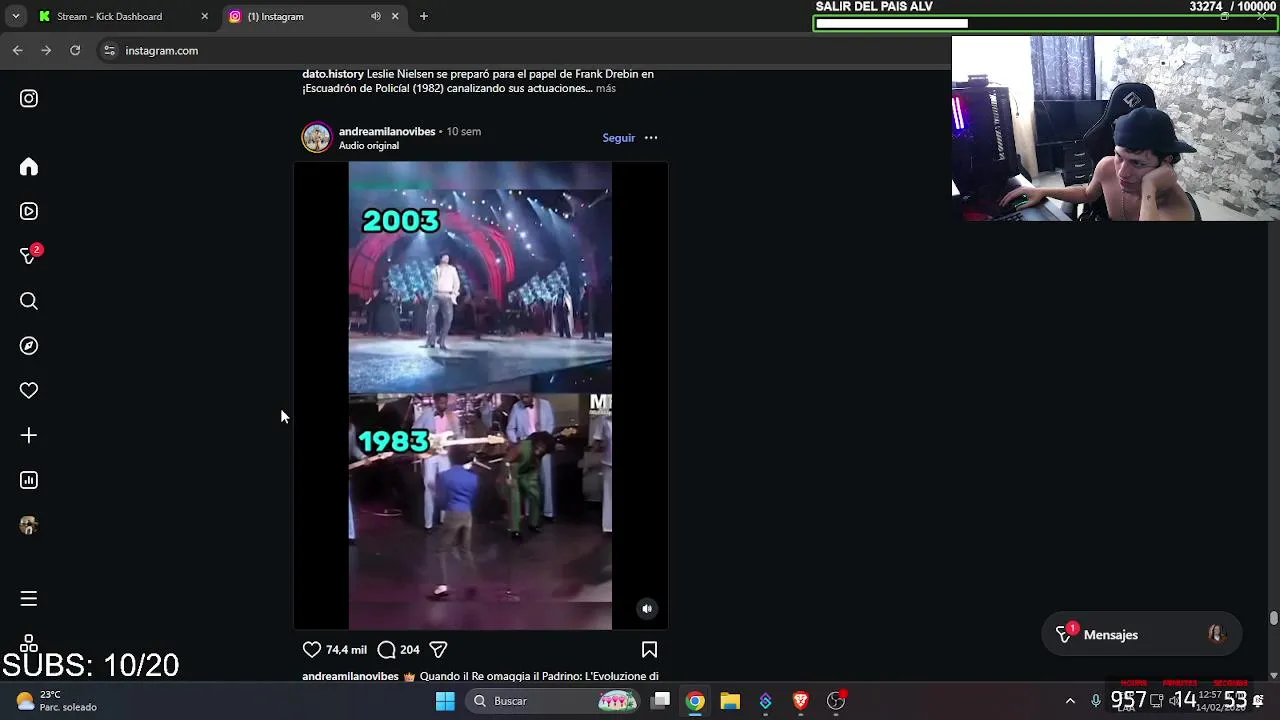
Task: Open Chrome from the taskbar
Action: (695, 701)
